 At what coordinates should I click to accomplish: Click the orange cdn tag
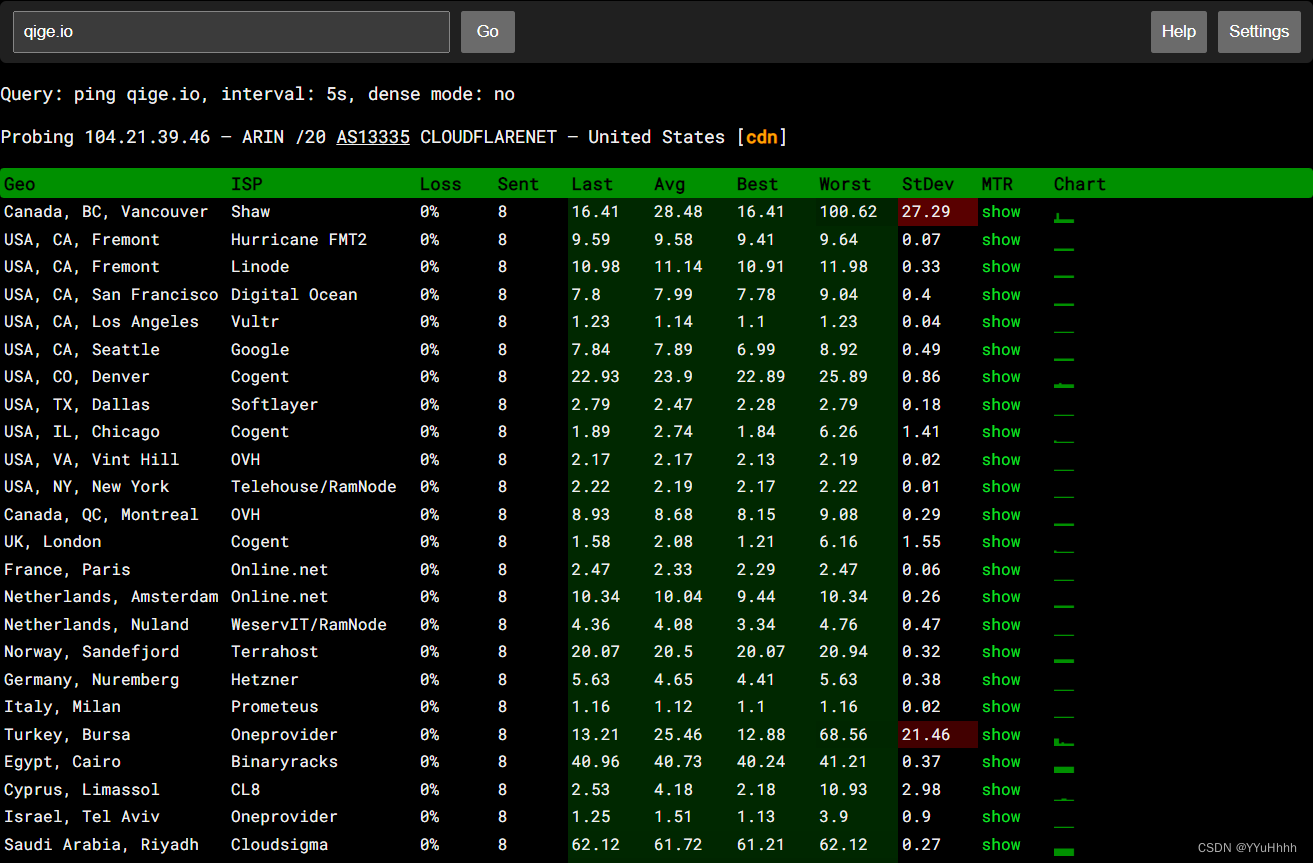pyautogui.click(x=761, y=137)
